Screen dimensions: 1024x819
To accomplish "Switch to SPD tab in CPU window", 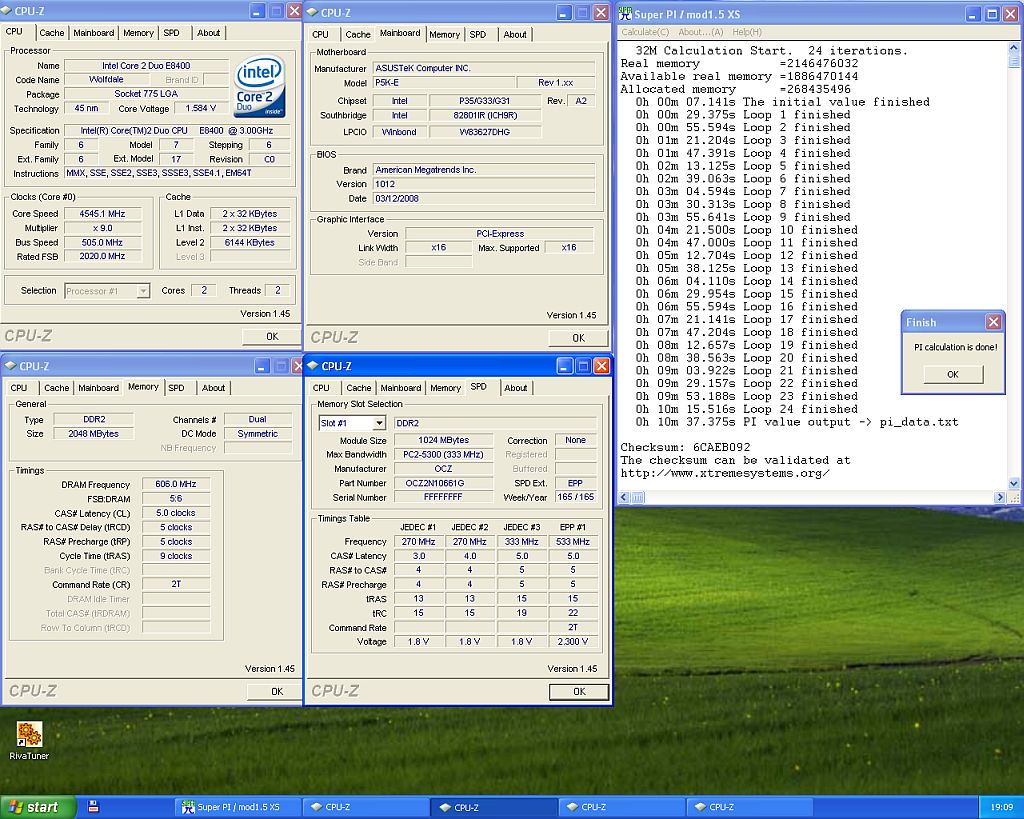I will [x=172, y=33].
